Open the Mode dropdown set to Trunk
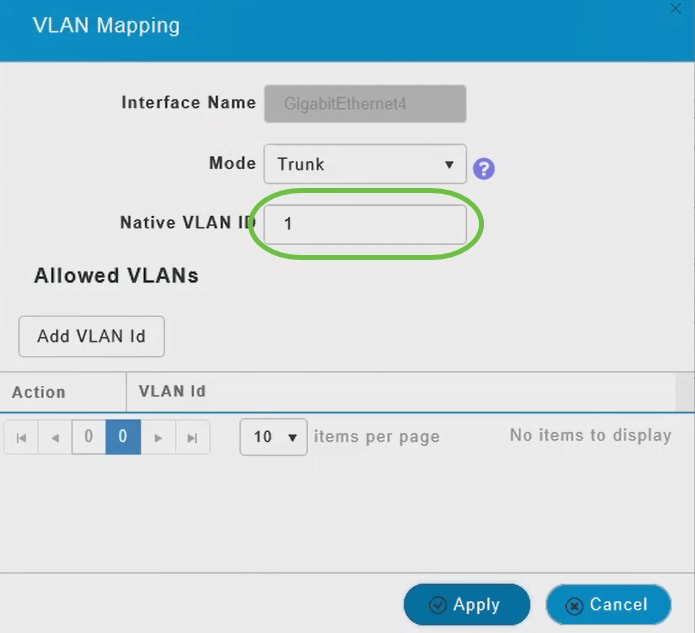The width and height of the screenshot is (695, 633). point(365,164)
